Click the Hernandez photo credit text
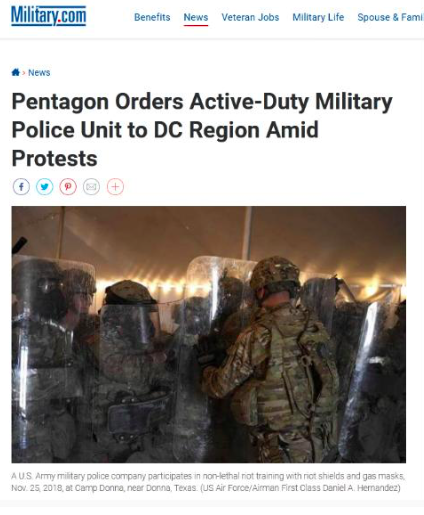The height and width of the screenshot is (515, 424). (300, 488)
